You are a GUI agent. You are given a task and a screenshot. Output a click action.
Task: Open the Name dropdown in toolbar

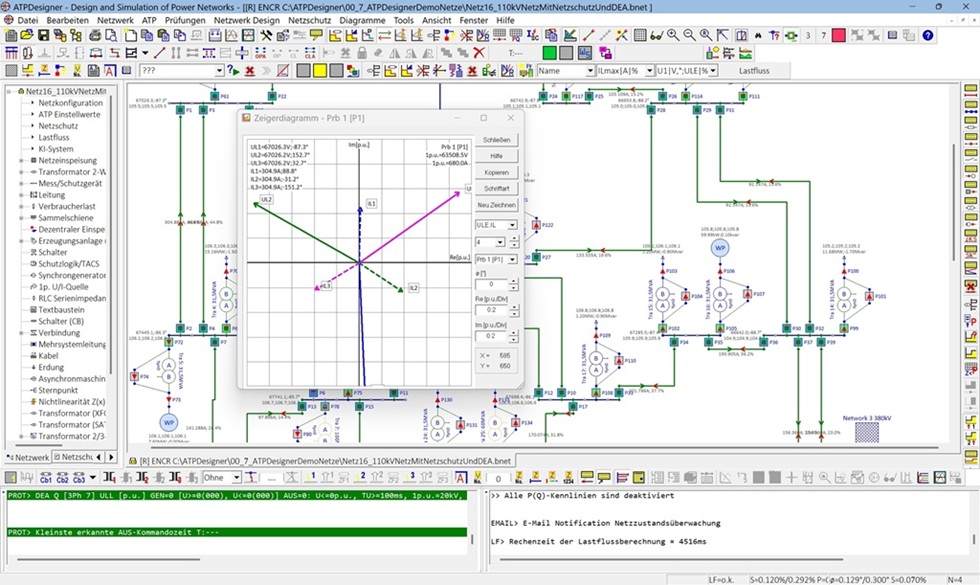588,71
